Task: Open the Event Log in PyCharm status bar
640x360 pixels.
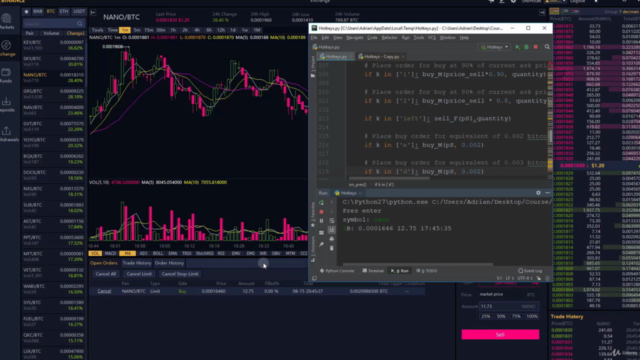Action: (x=530, y=271)
